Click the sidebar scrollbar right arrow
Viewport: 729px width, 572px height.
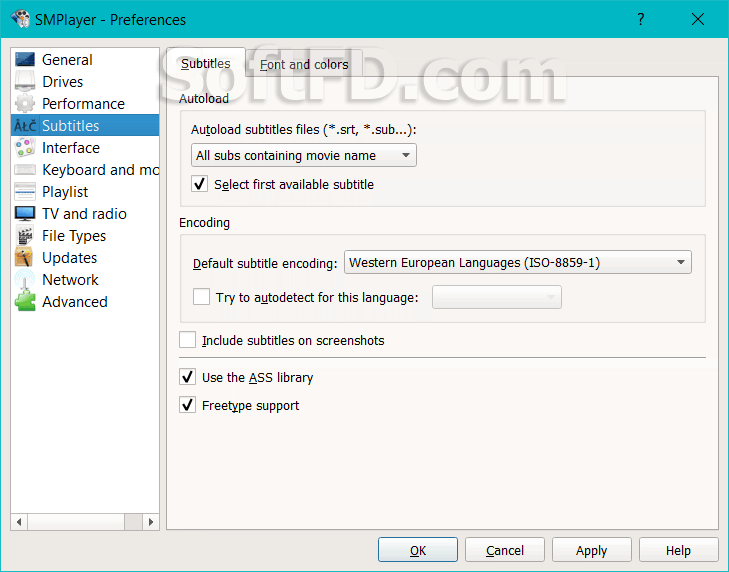point(151,522)
